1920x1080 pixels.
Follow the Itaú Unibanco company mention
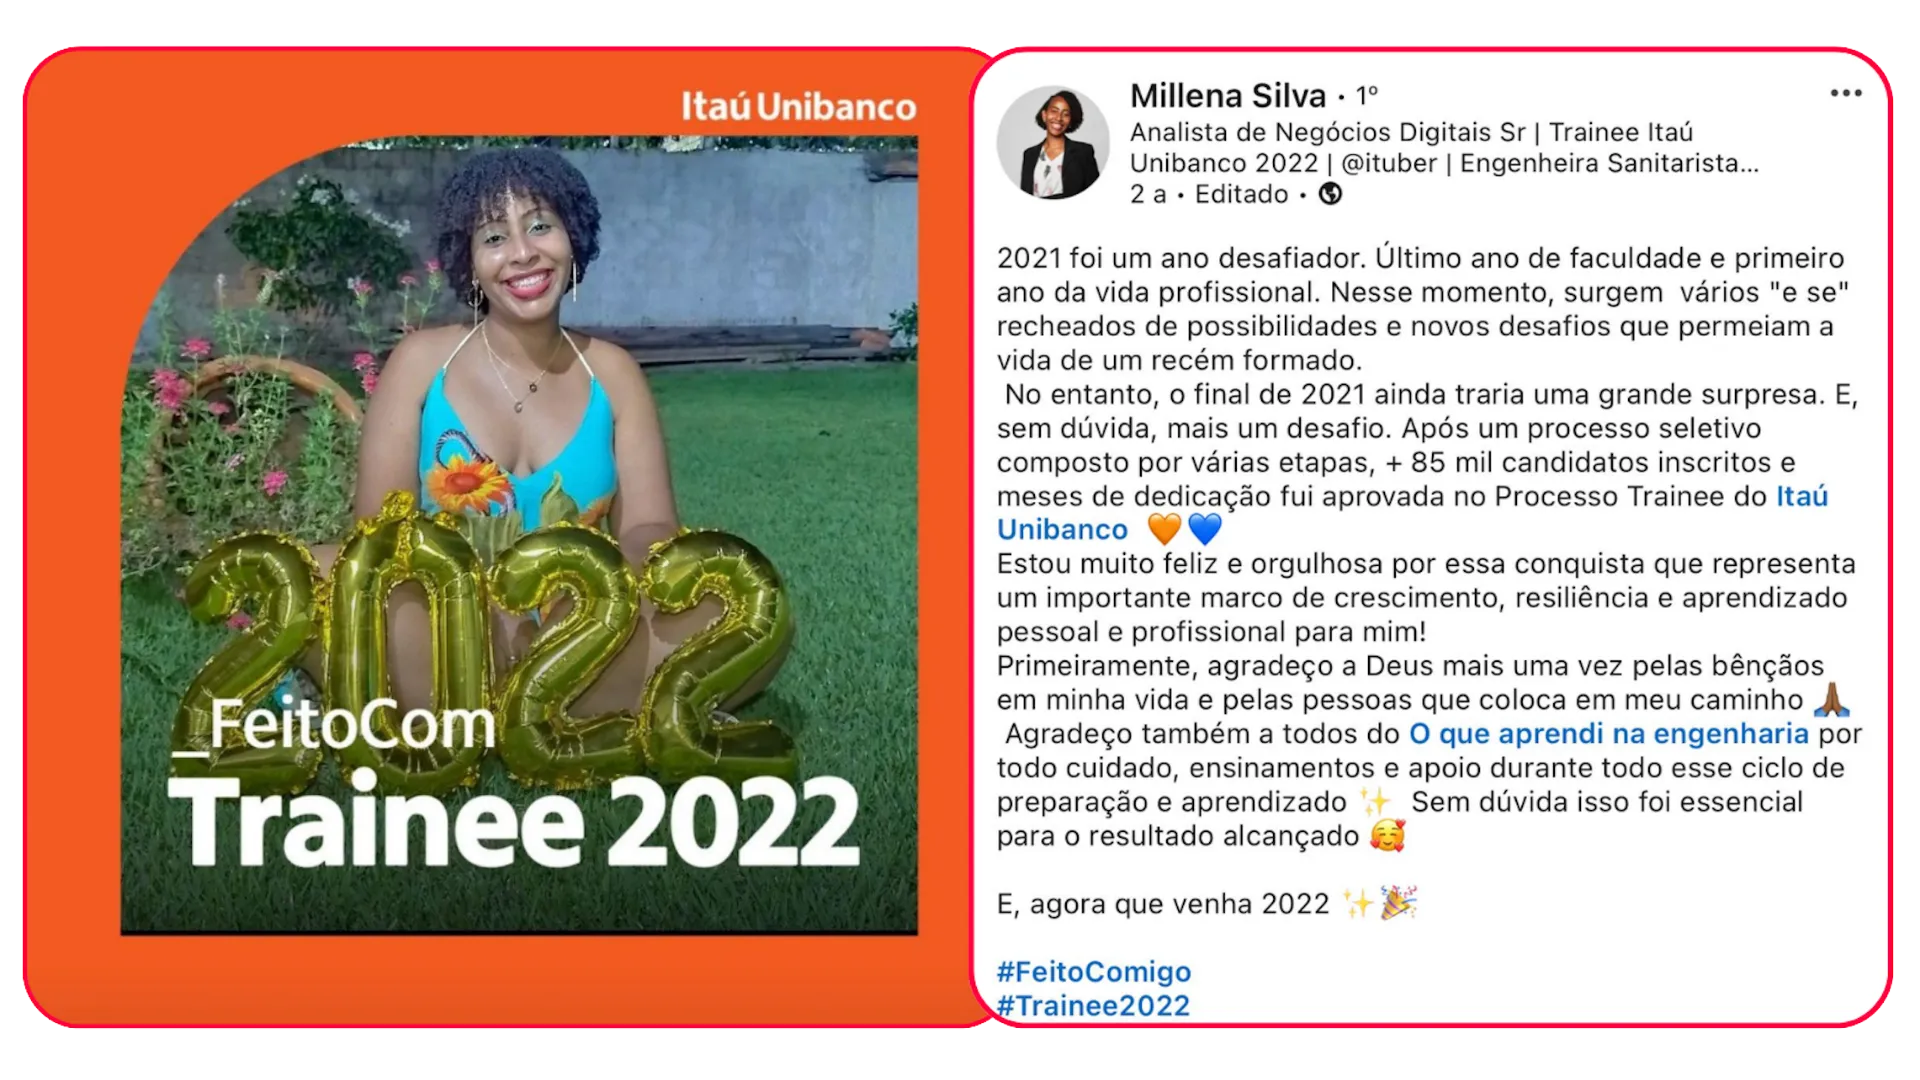1412,512
